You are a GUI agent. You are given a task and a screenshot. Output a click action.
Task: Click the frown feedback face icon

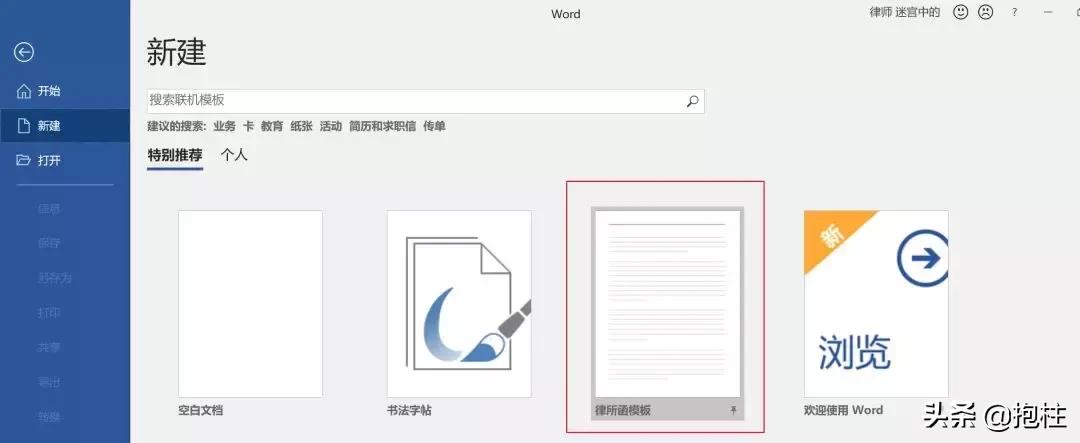[x=986, y=12]
